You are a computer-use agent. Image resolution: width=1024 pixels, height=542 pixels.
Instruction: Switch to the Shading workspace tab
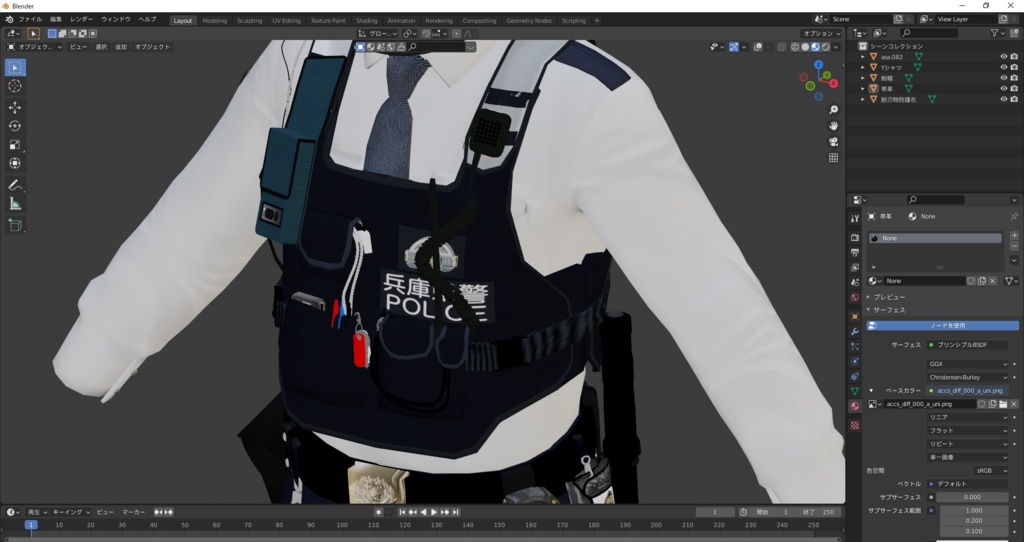click(366, 21)
